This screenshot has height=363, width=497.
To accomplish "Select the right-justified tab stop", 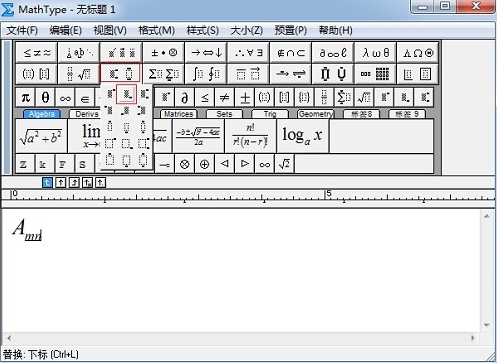I will (x=74, y=182).
